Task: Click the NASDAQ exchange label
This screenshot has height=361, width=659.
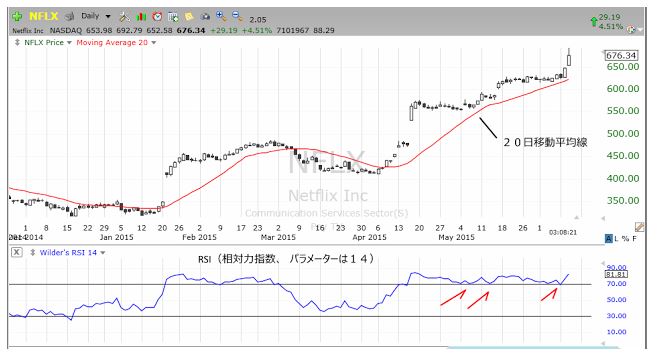Action: point(66,31)
